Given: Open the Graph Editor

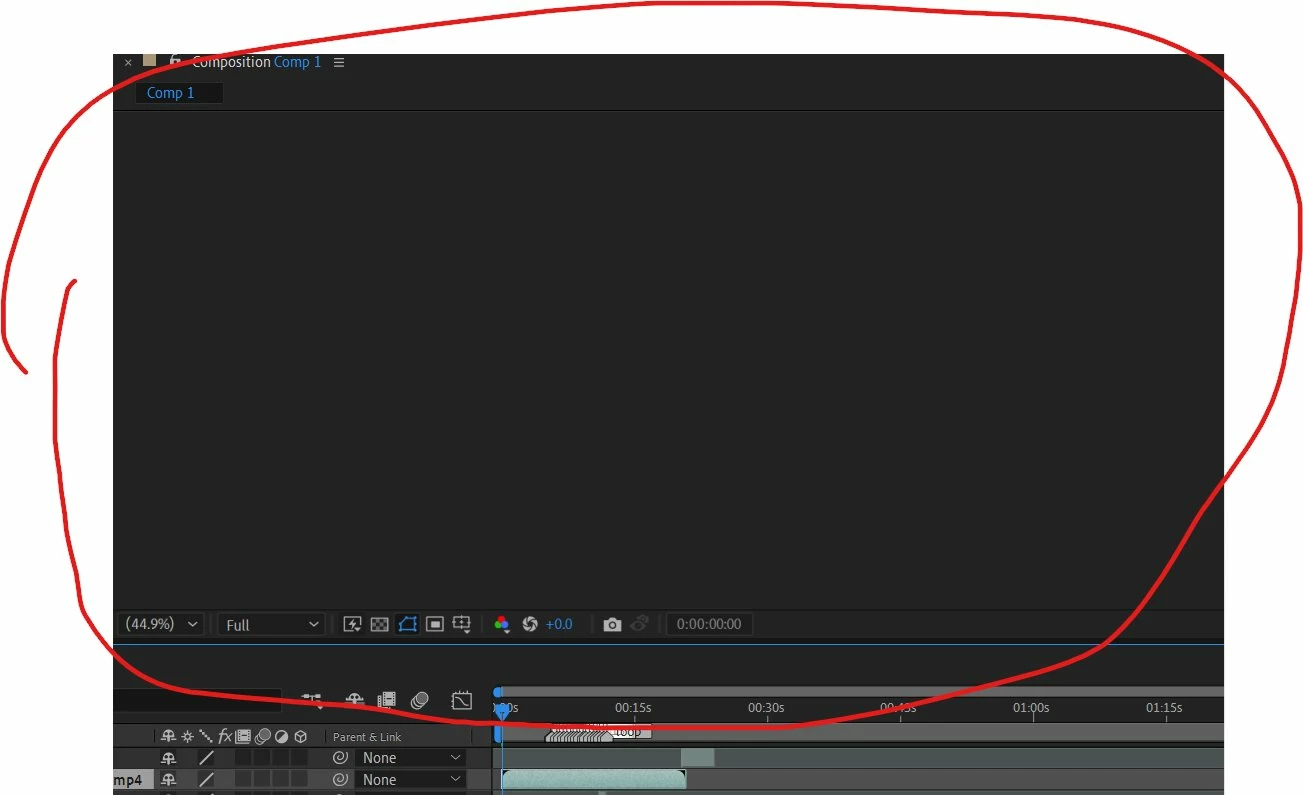Looking at the screenshot, I should point(461,700).
